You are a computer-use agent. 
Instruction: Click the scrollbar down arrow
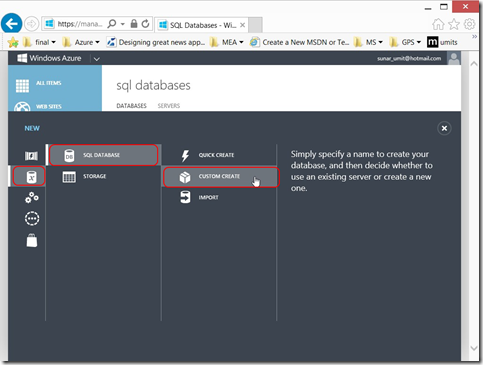tap(474, 348)
